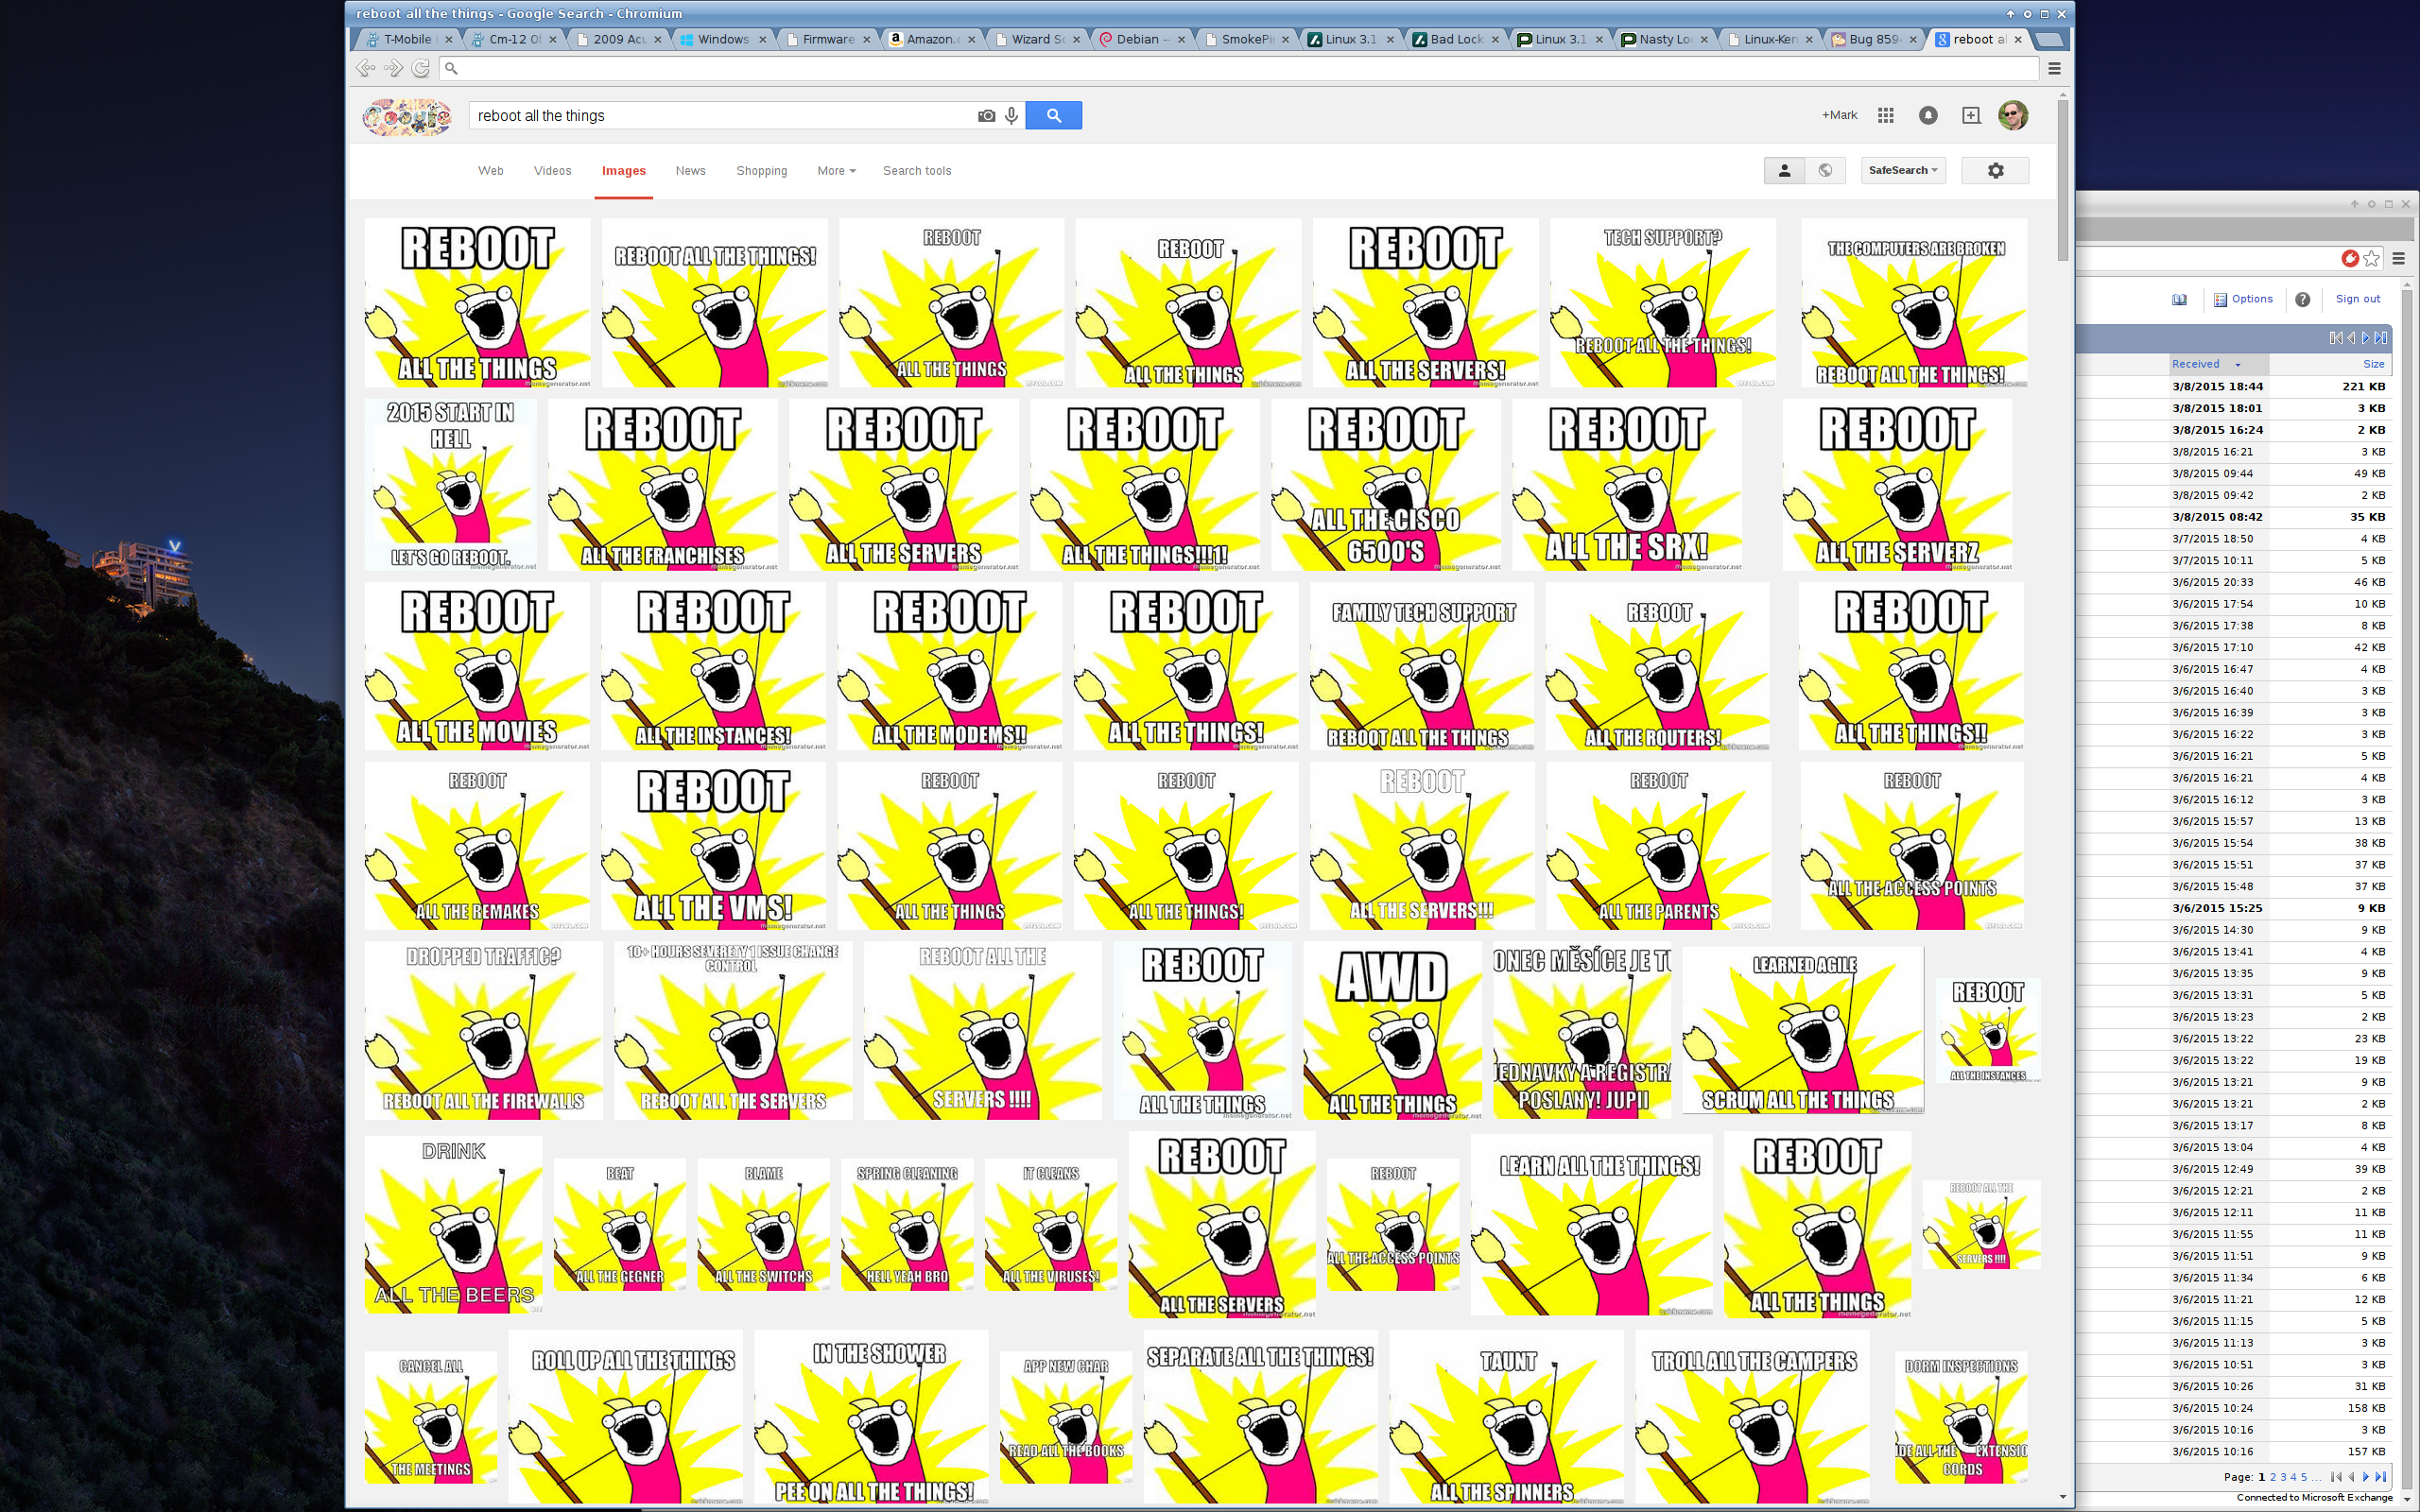Open search settings gear button
Viewport: 2420px width, 1512px height.
point(1995,171)
